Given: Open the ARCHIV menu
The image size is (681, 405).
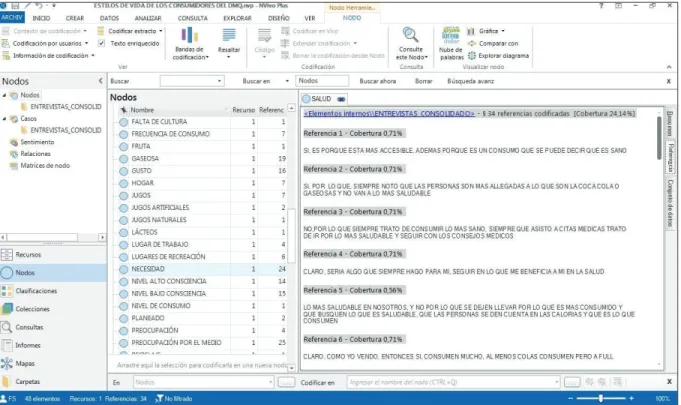Looking at the screenshot, I should (12, 18).
